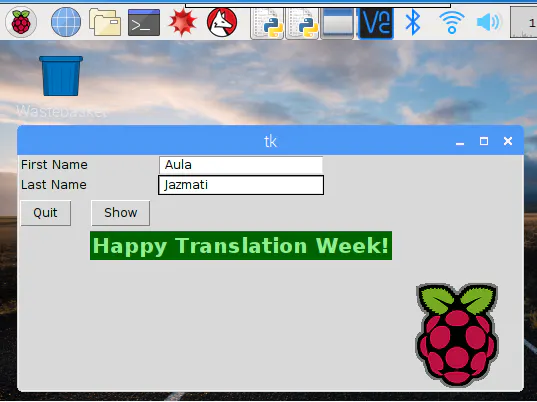Viewport: 537px width, 402px height.
Task: Open the Bluetooth menu
Action: [x=413, y=22]
